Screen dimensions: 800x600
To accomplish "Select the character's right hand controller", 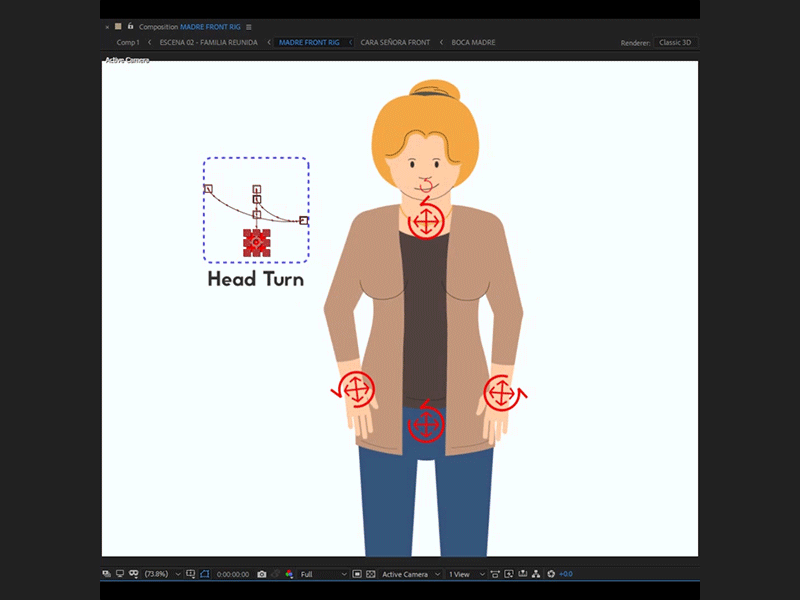I will click(x=355, y=390).
